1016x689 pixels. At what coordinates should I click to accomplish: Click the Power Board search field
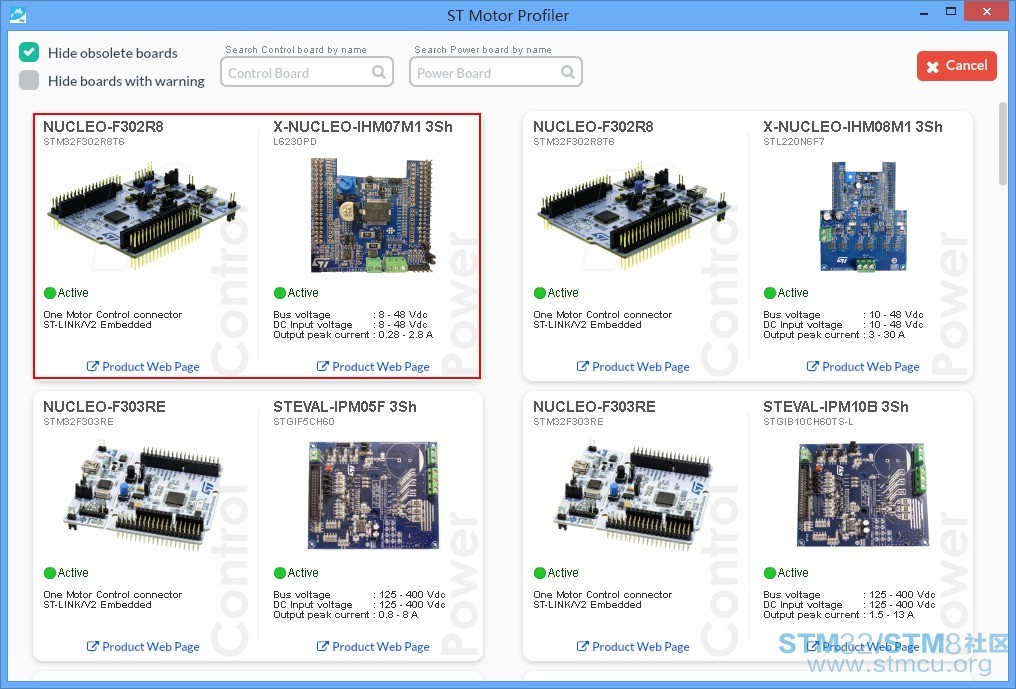click(496, 72)
